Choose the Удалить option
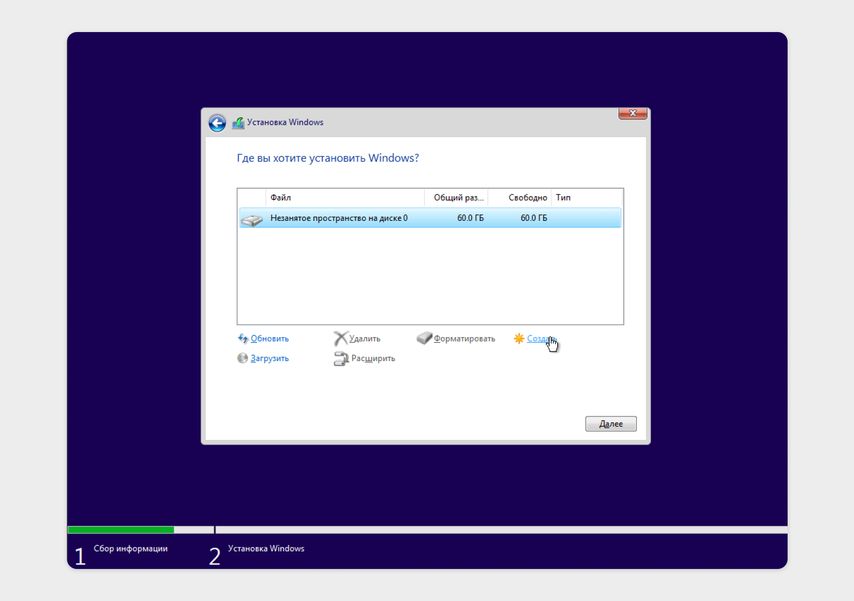This screenshot has width=854, height=601. (x=364, y=338)
